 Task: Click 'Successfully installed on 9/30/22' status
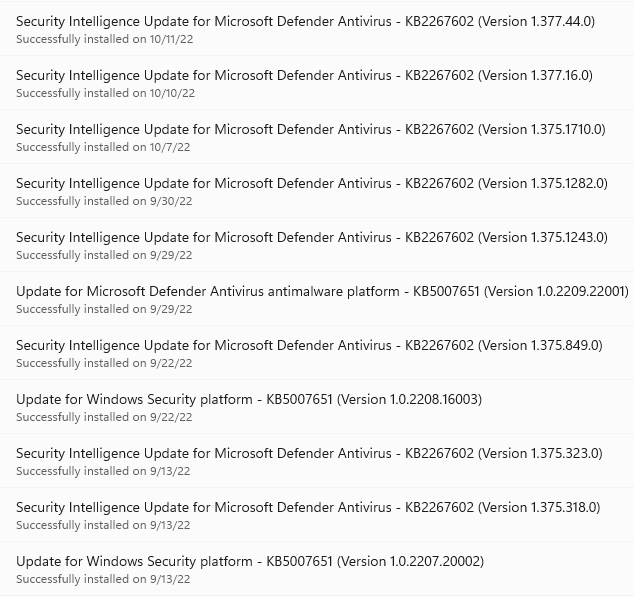click(x=104, y=201)
